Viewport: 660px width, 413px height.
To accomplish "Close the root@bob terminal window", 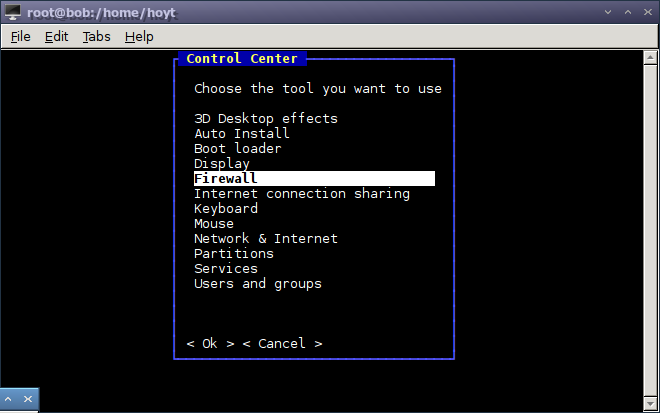I will (647, 12).
